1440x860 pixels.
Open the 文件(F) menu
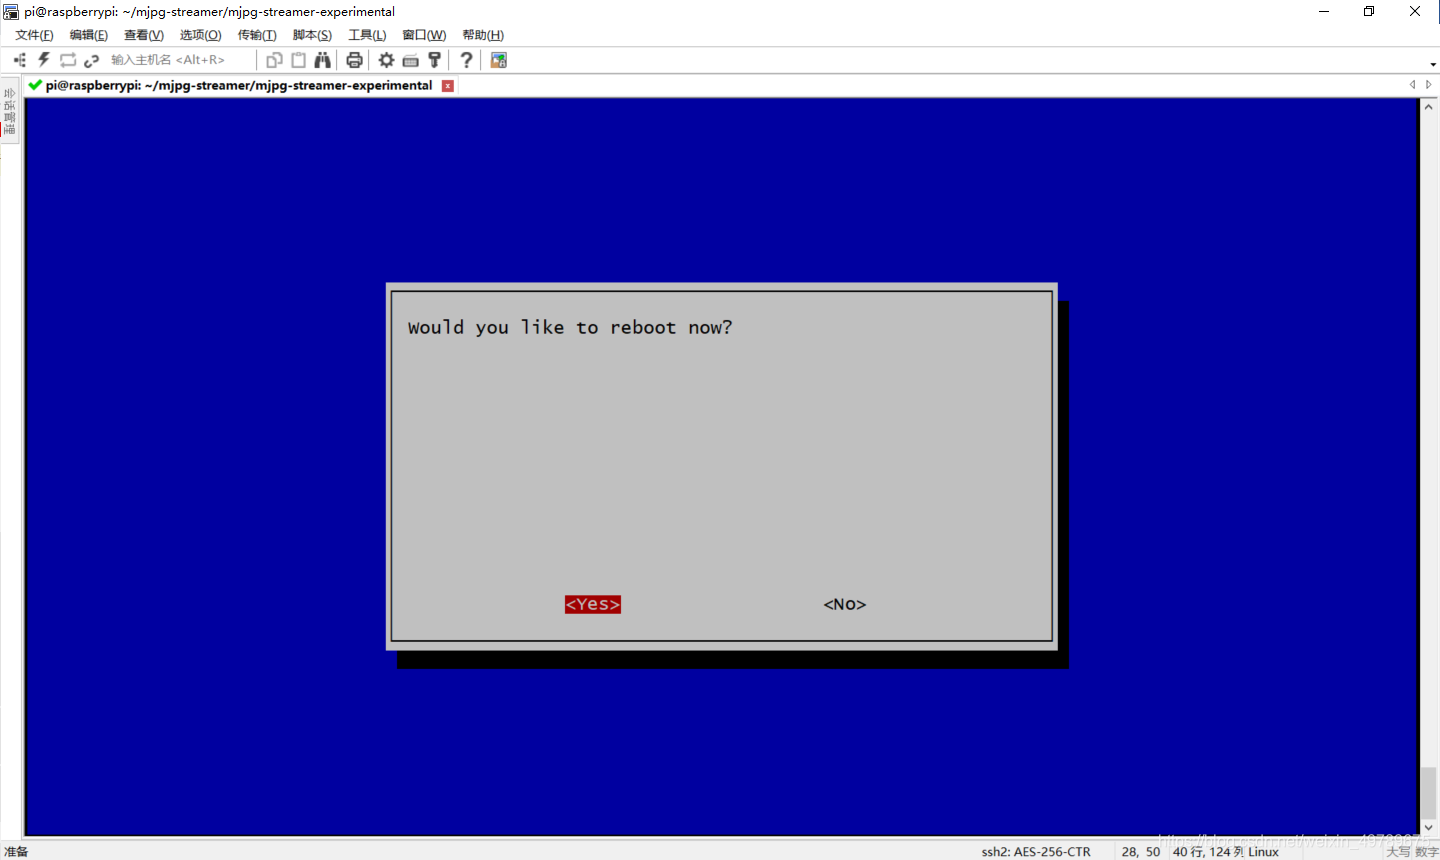point(34,35)
